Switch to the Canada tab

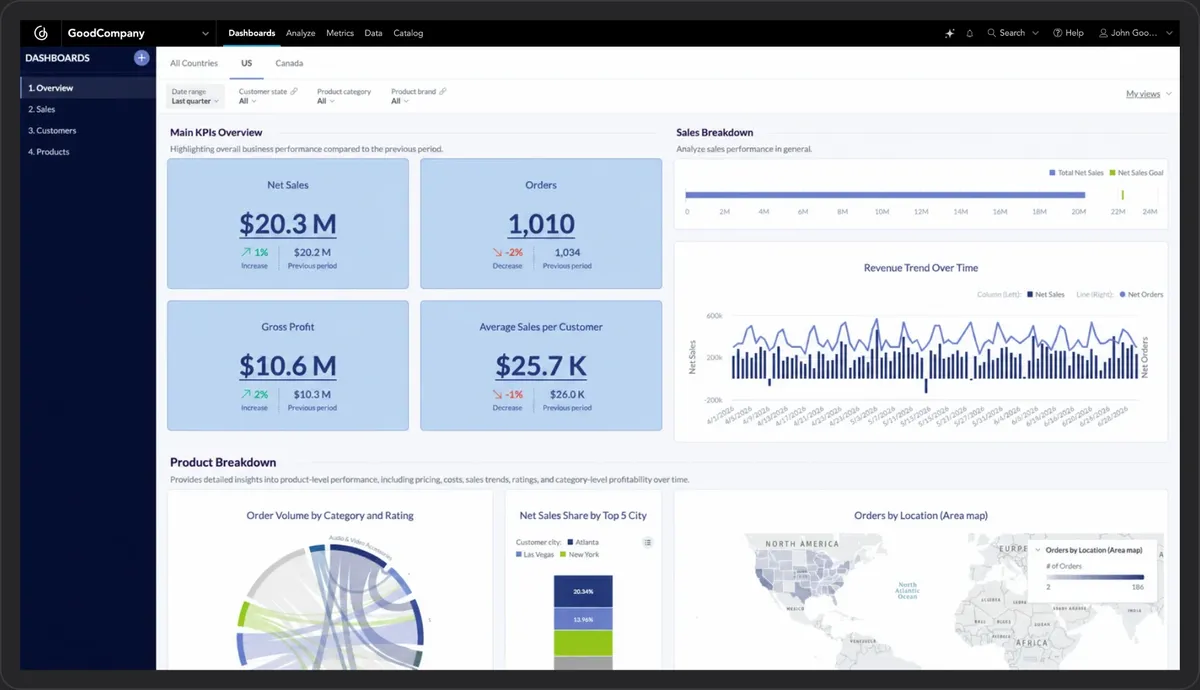tap(289, 63)
